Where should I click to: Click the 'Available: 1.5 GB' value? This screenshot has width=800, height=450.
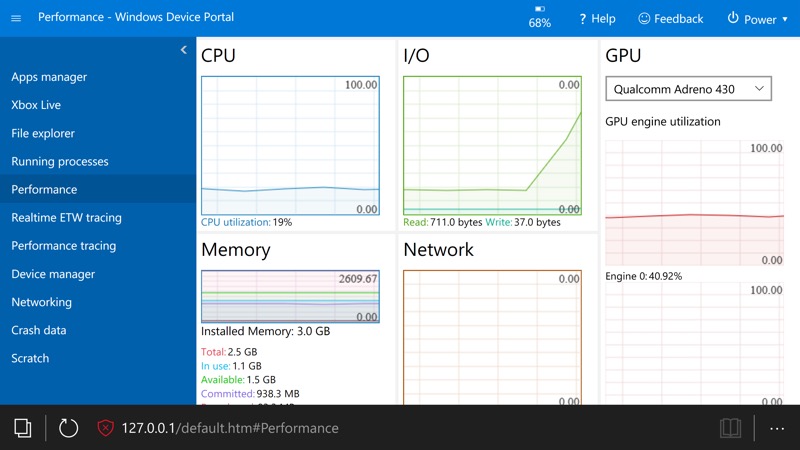point(238,380)
